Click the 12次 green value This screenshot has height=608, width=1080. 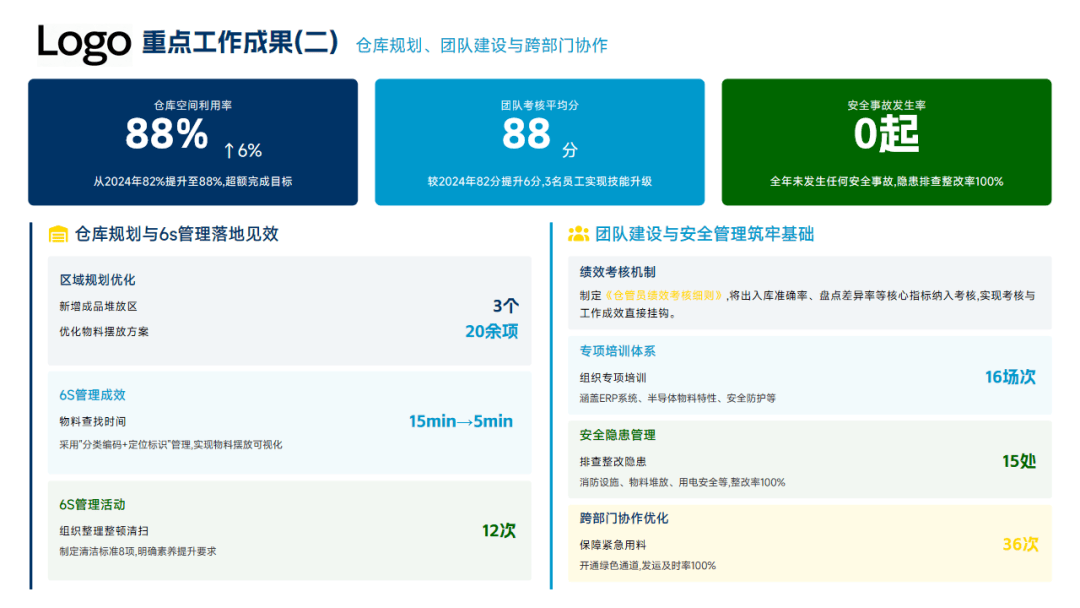coord(498,531)
